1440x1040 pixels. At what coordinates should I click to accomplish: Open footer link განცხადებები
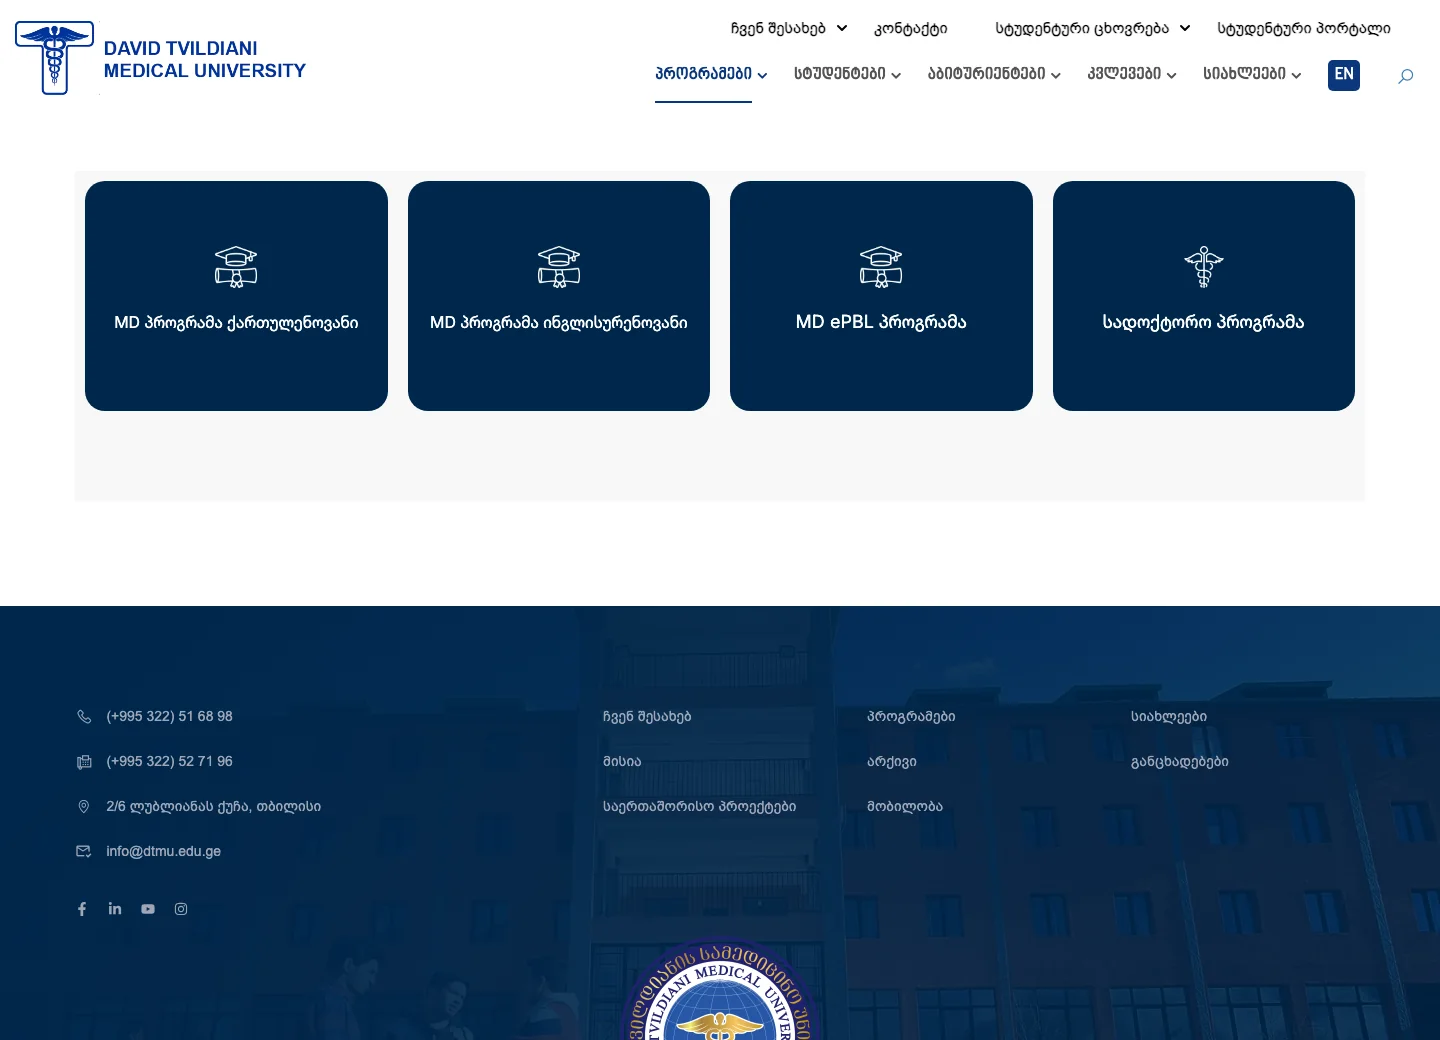1180,762
